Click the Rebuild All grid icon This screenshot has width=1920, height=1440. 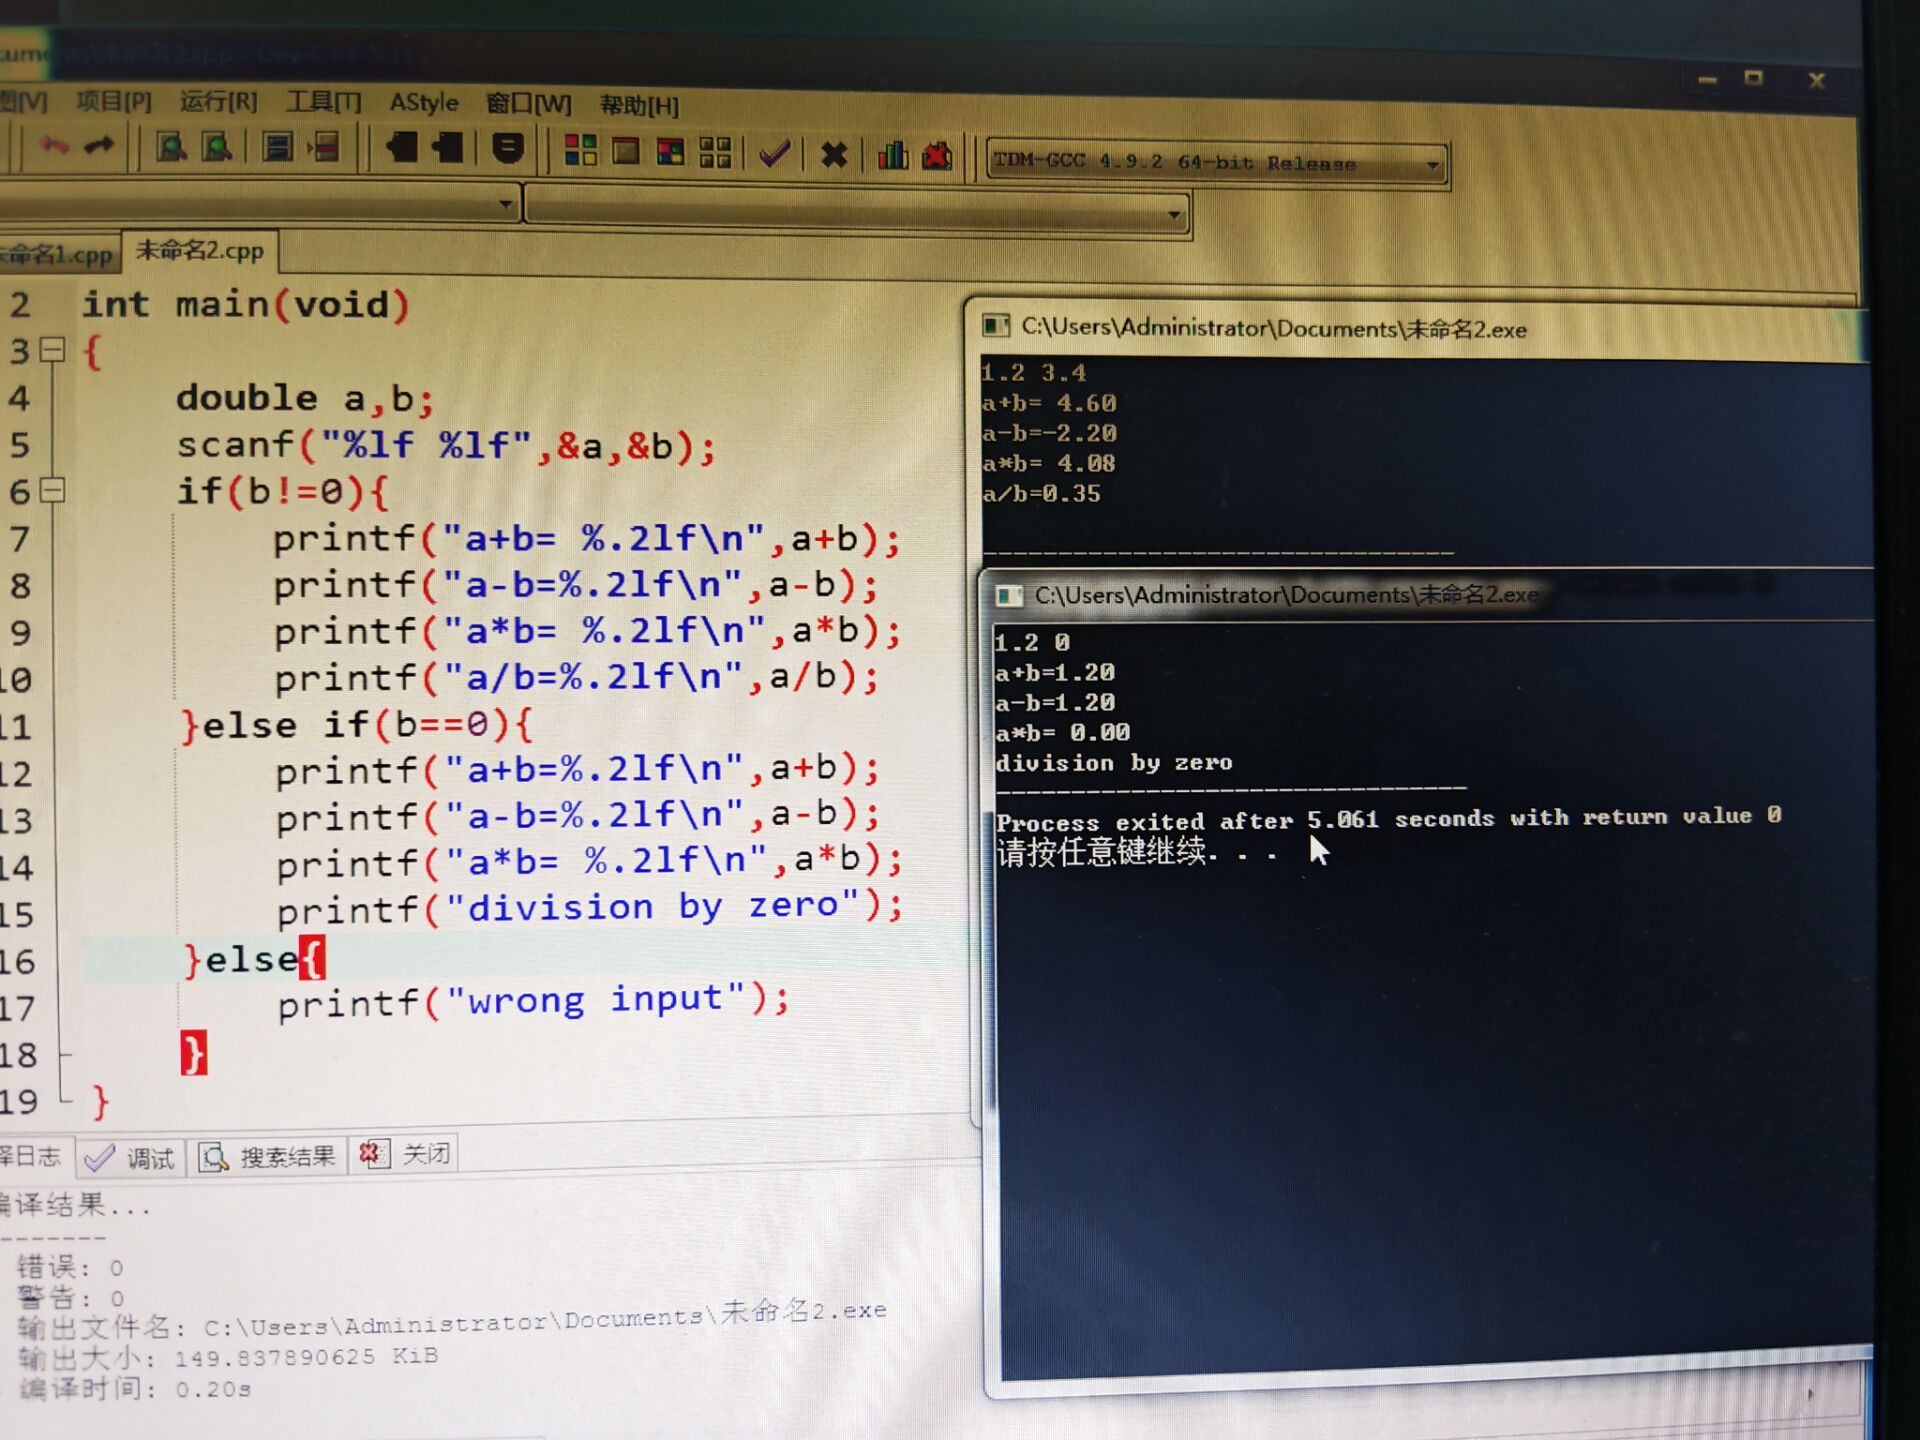coord(715,153)
